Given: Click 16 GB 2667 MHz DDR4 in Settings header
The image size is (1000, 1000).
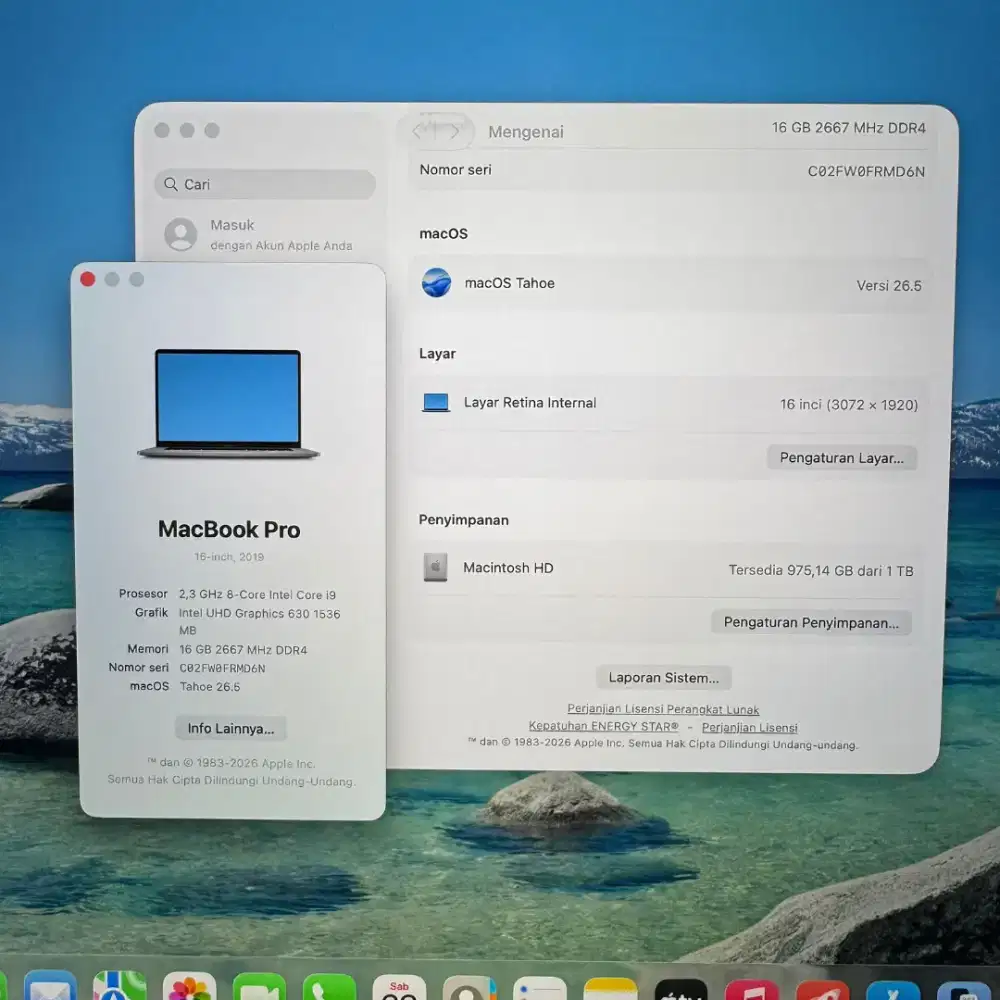Looking at the screenshot, I should [848, 128].
